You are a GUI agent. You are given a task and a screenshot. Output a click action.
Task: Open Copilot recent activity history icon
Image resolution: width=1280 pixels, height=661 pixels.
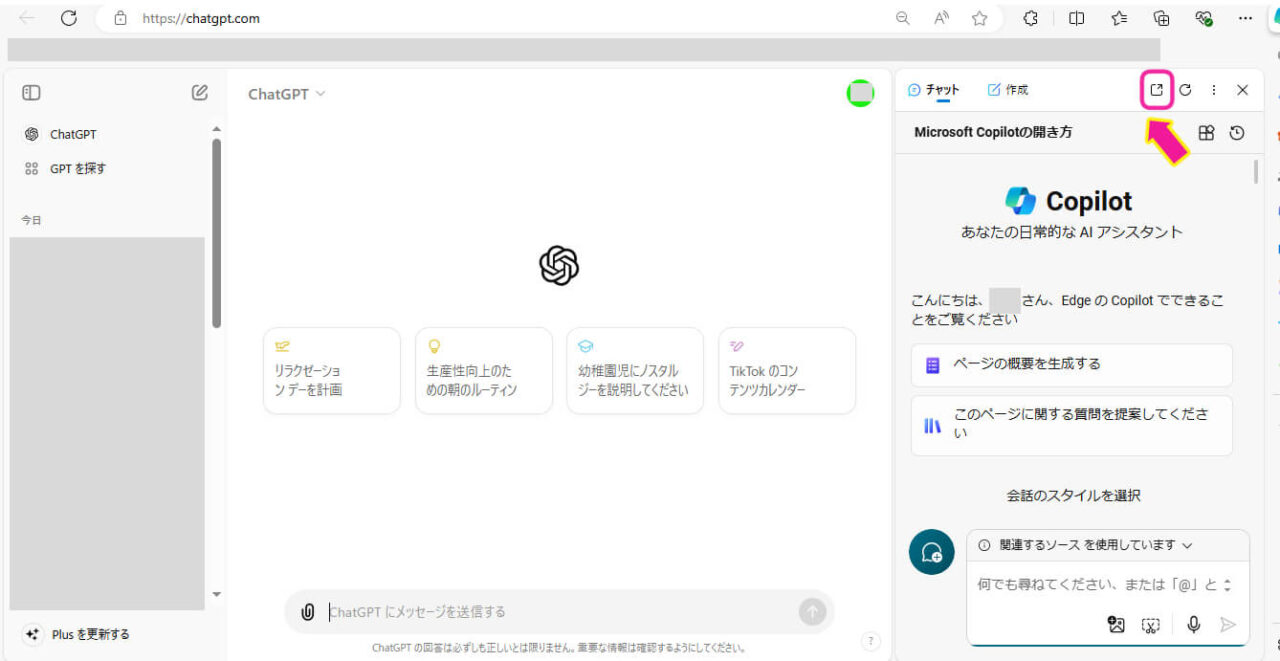[1237, 133]
